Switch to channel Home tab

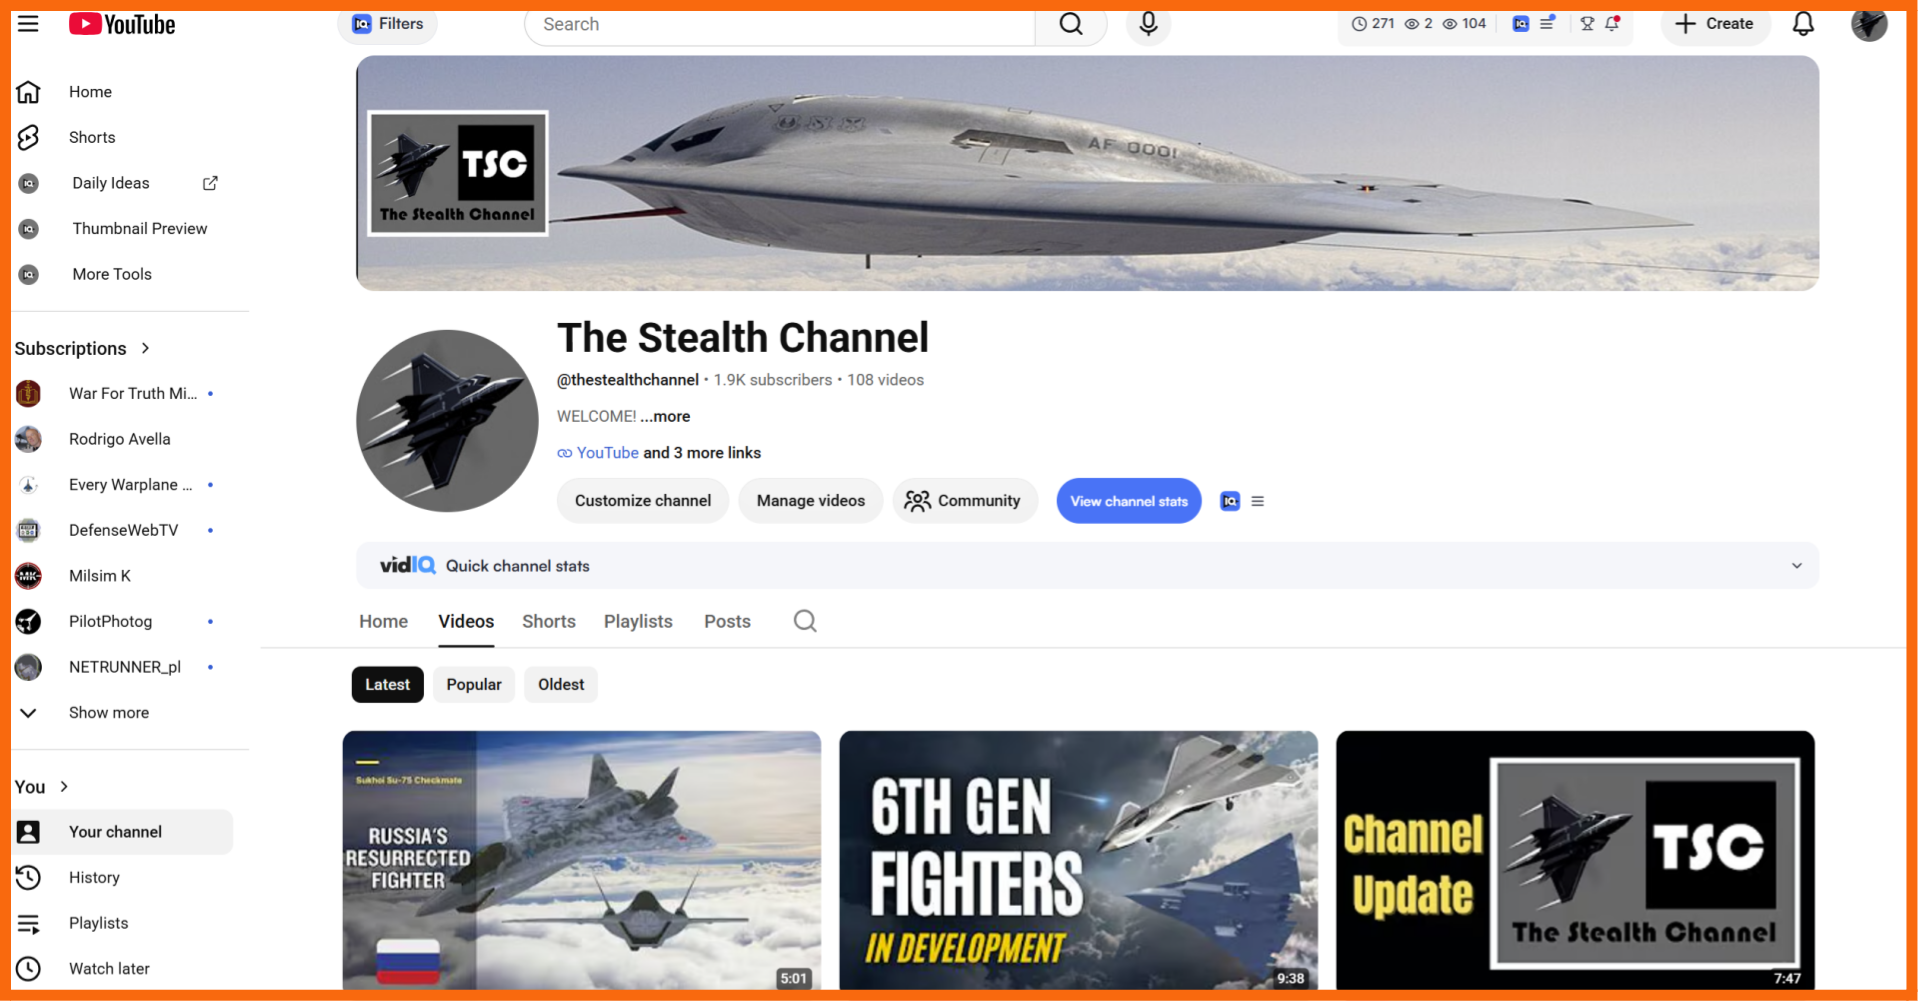[384, 621]
